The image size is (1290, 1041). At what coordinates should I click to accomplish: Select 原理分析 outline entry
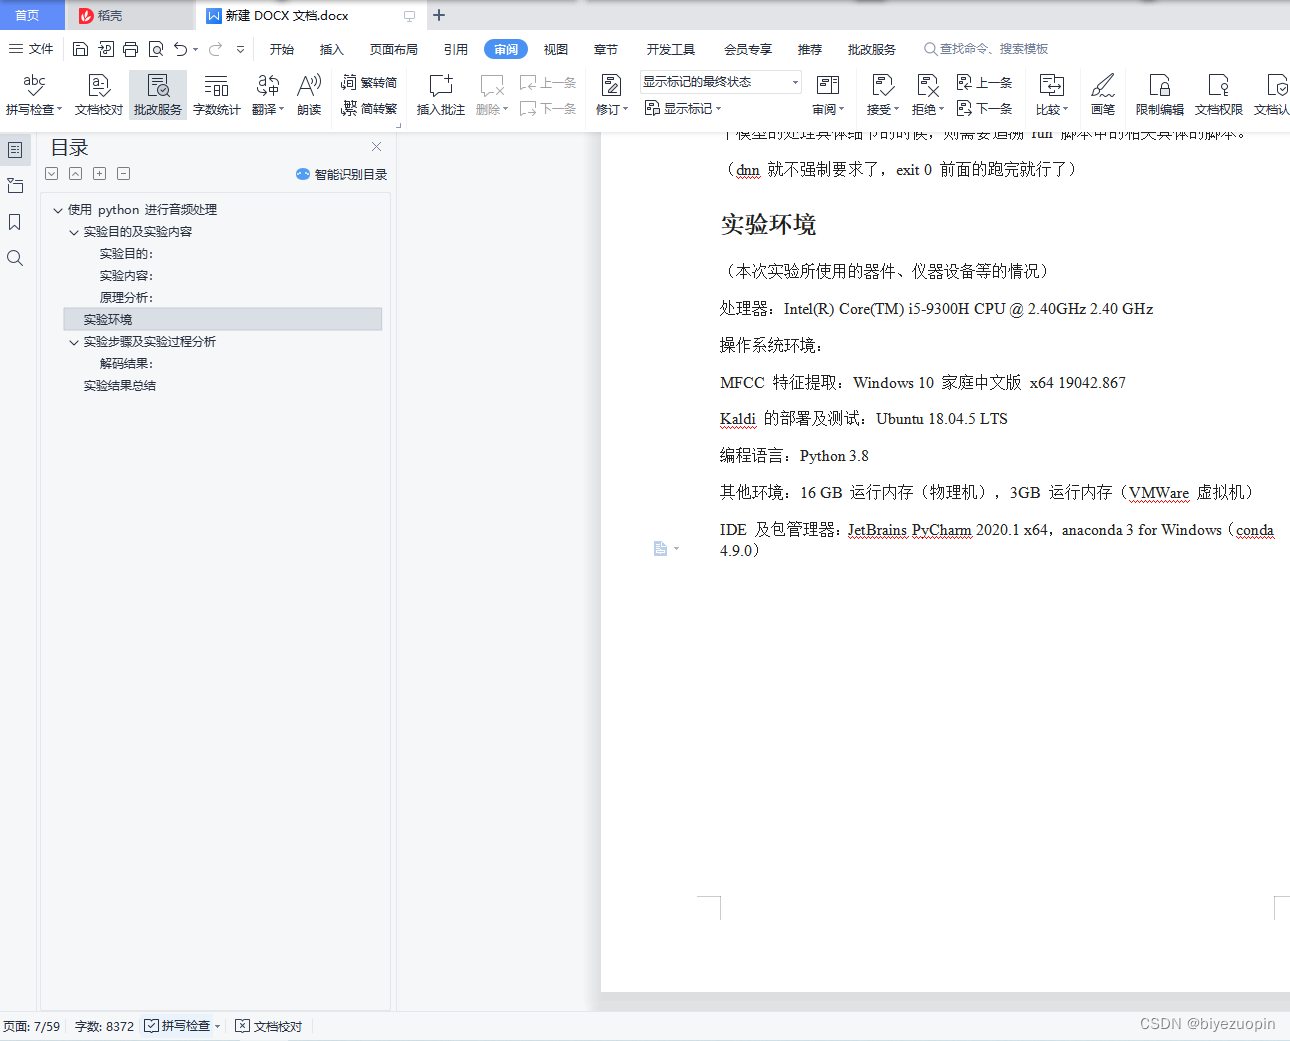pos(126,298)
